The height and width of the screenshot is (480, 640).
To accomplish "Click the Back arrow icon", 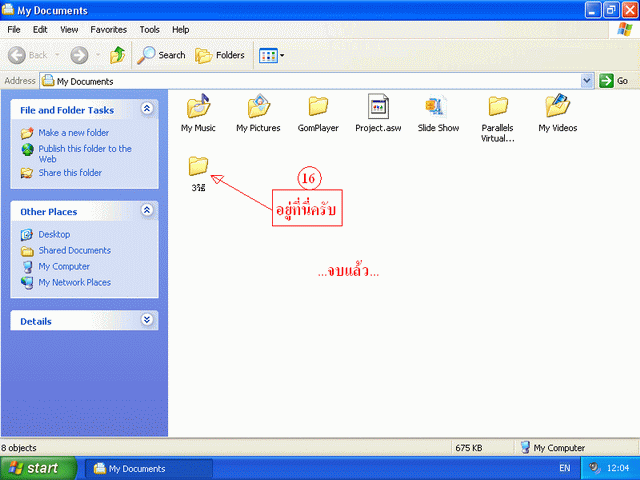I will click(x=17, y=55).
